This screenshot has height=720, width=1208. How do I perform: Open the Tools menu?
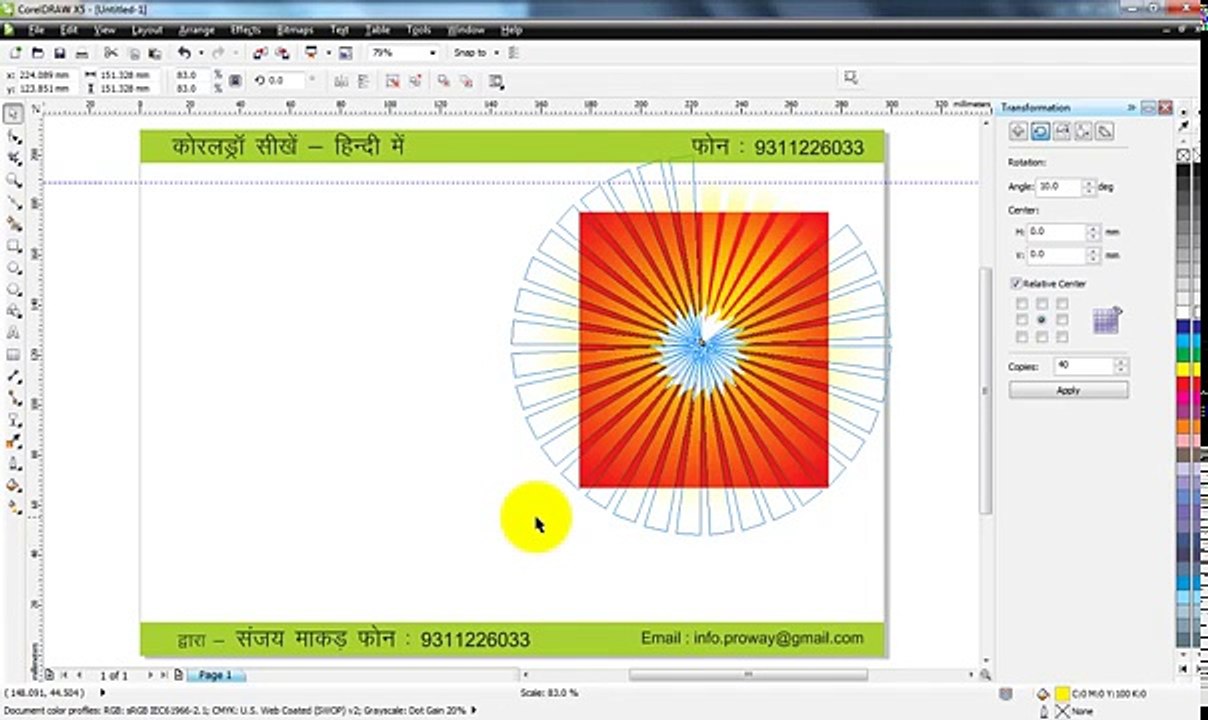pos(419,30)
